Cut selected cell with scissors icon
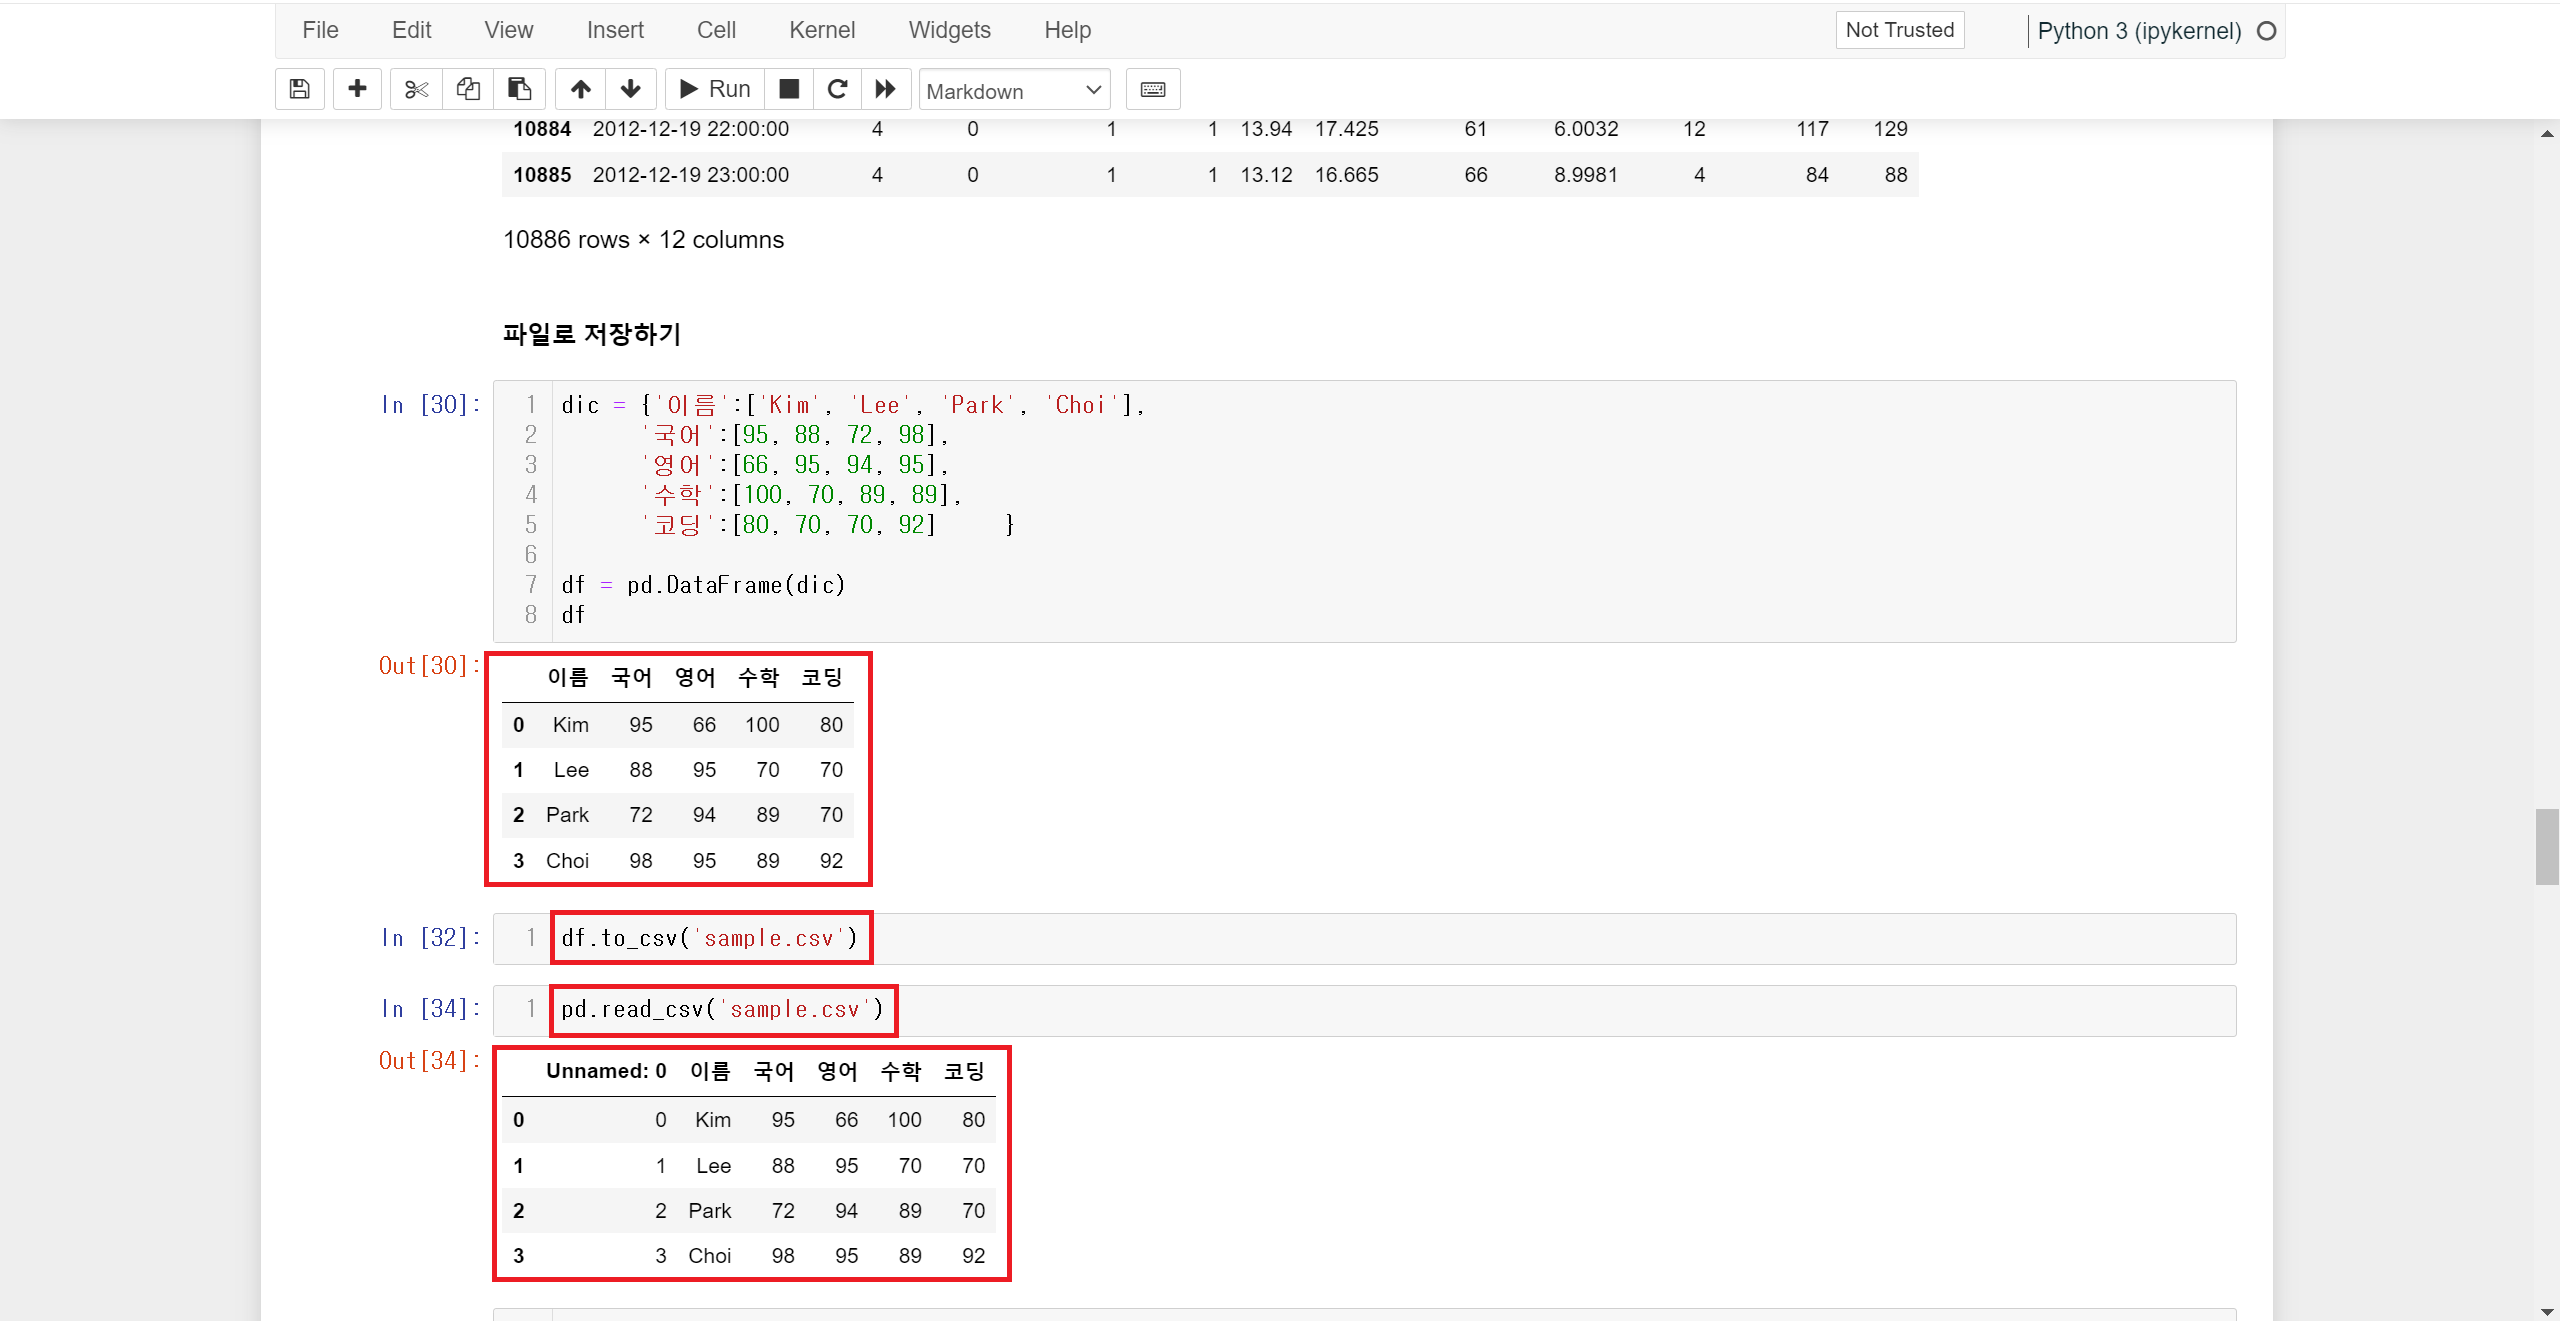Viewport: 2560px width, 1321px height. 416,89
